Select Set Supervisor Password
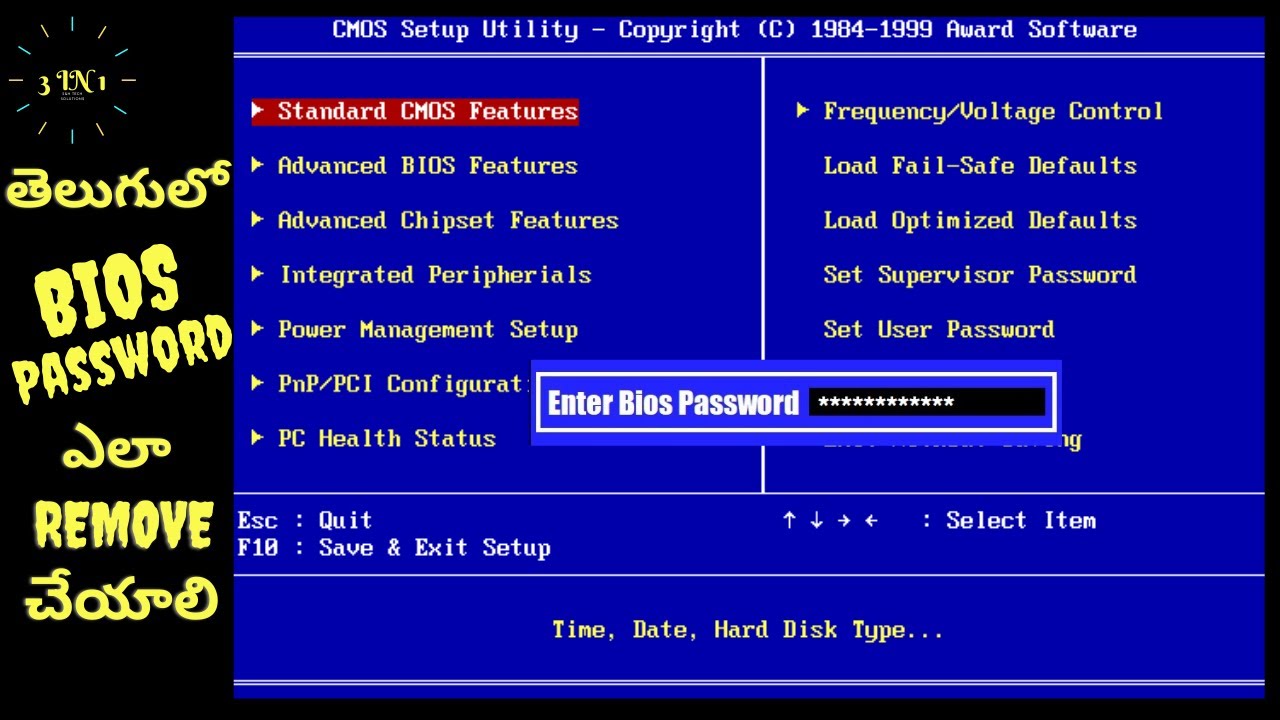The width and height of the screenshot is (1280, 720). coord(980,275)
